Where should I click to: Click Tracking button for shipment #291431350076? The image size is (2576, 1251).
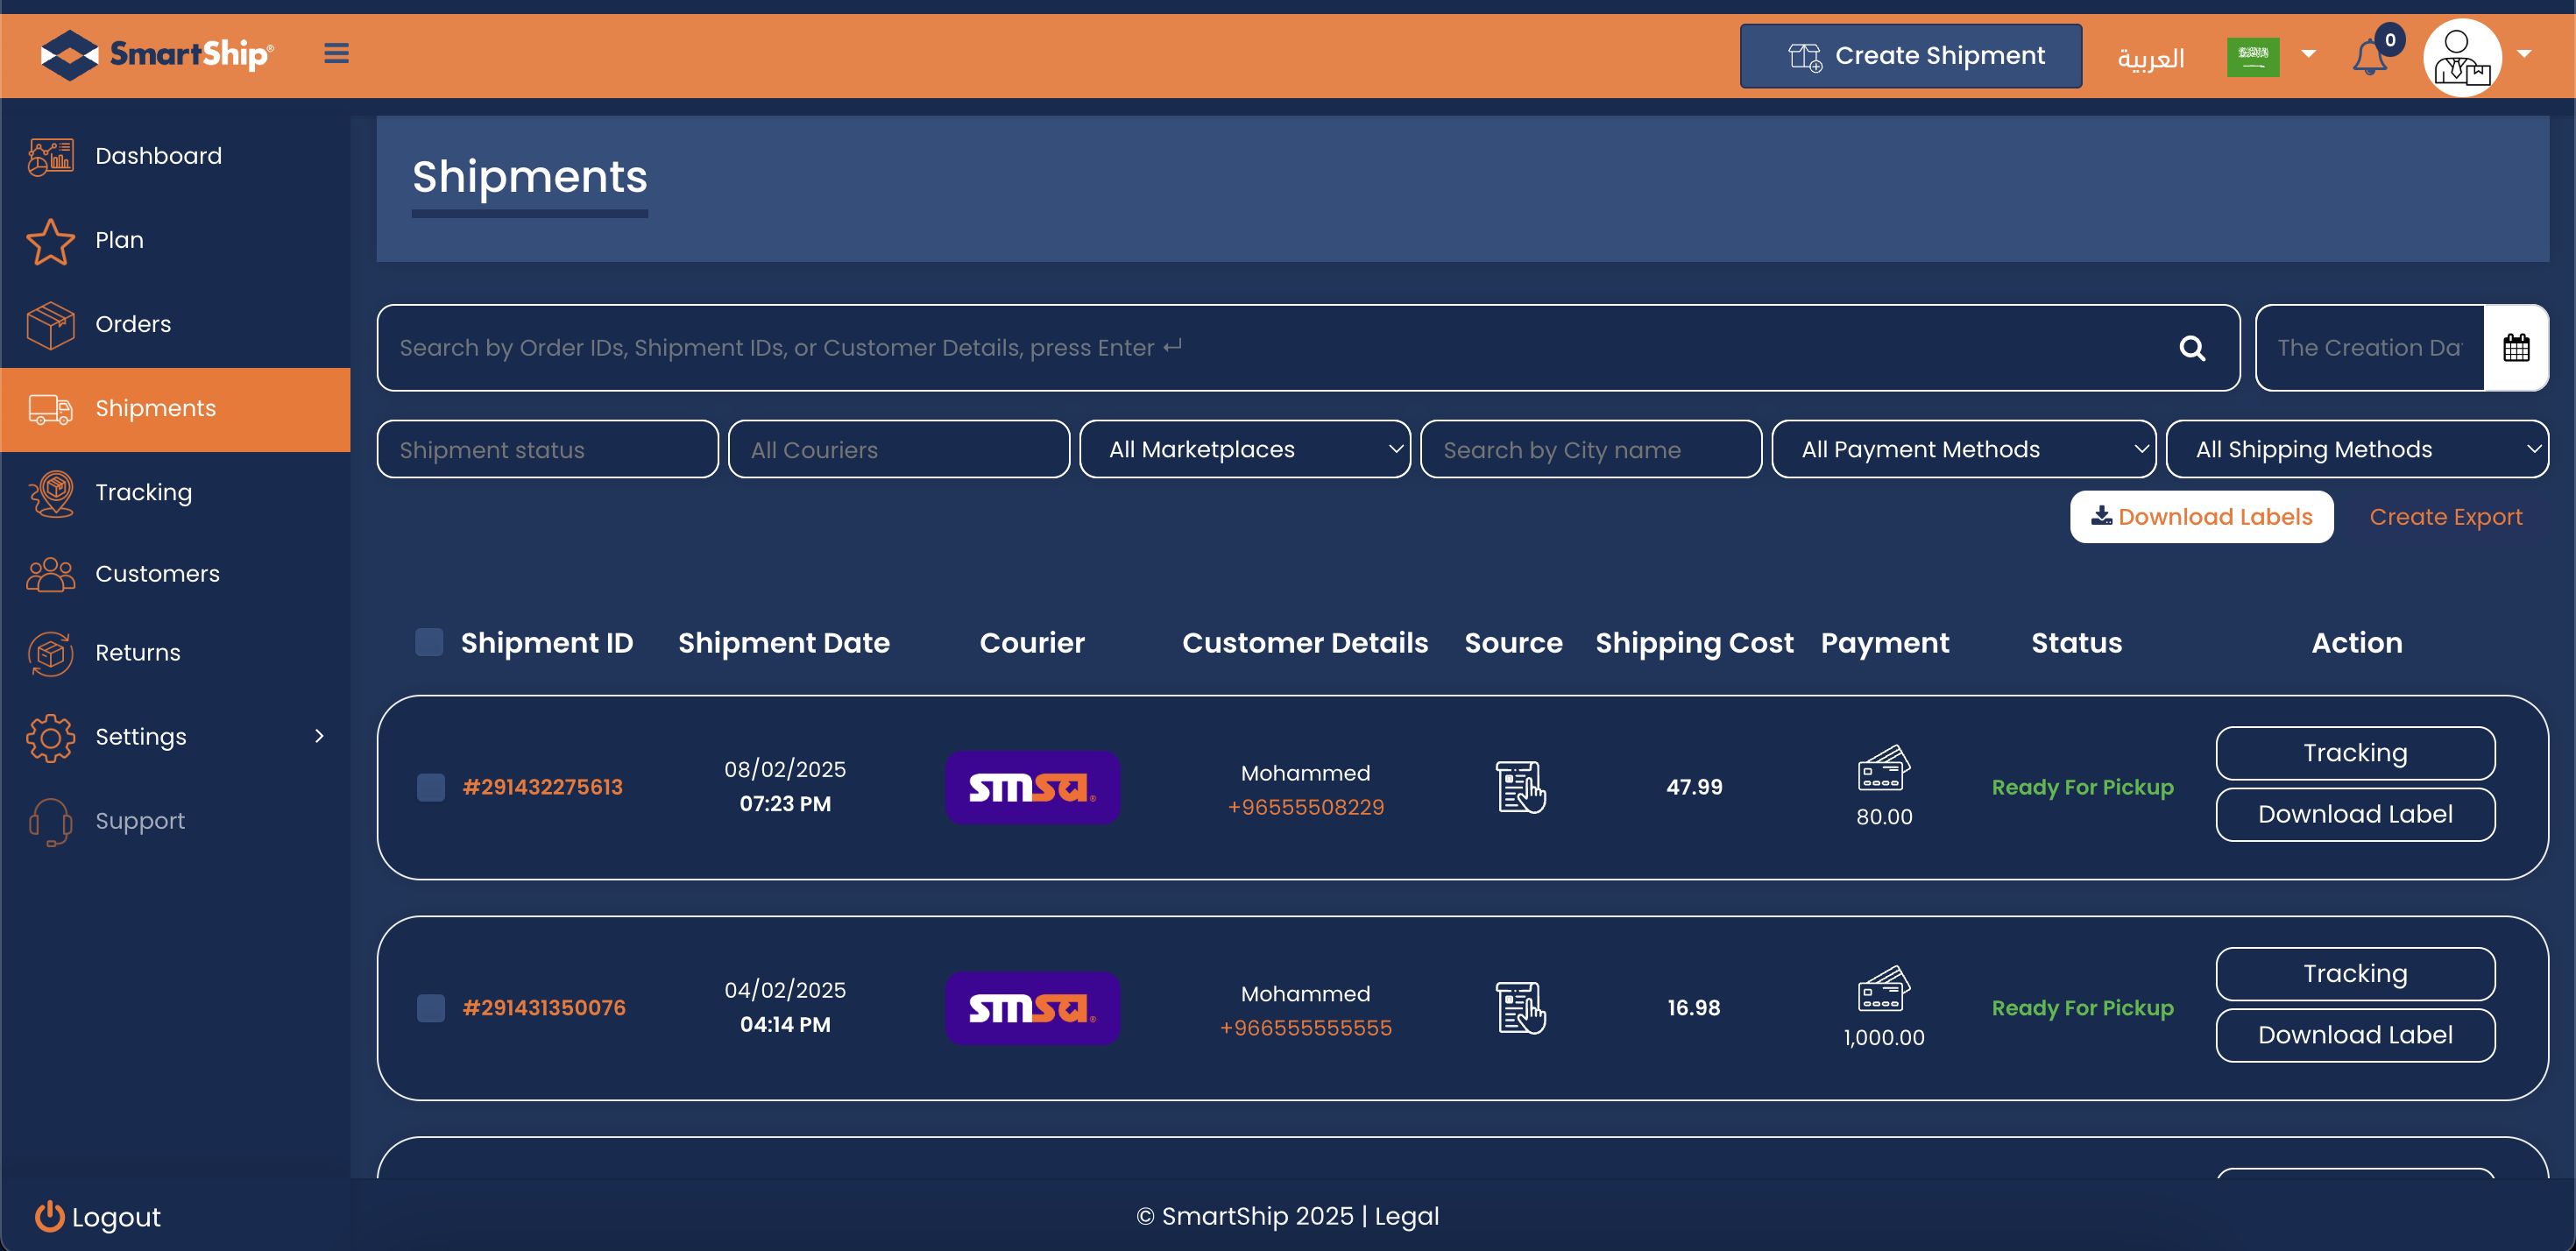(x=2354, y=973)
